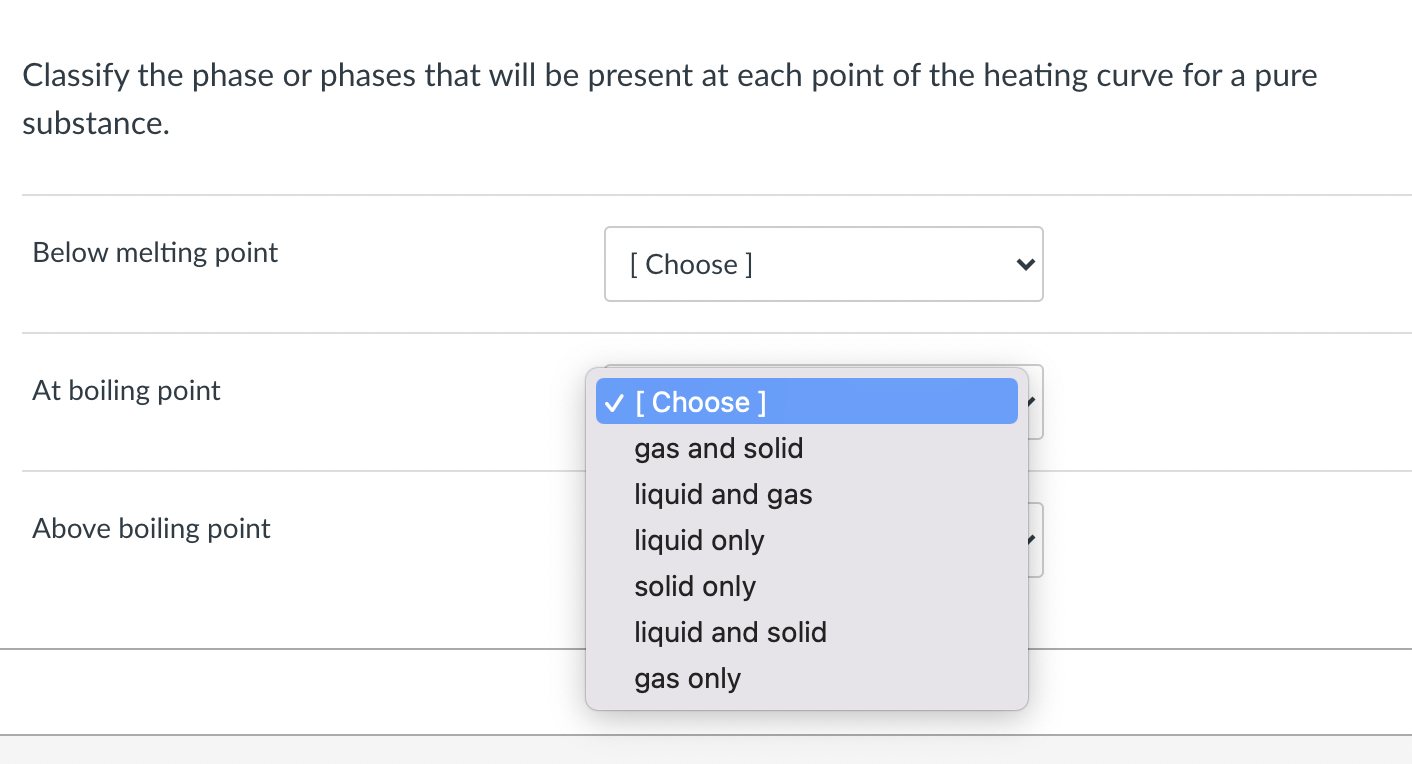The height and width of the screenshot is (764, 1412).
Task: Click the gray footer area at the bottom
Action: coord(706,755)
